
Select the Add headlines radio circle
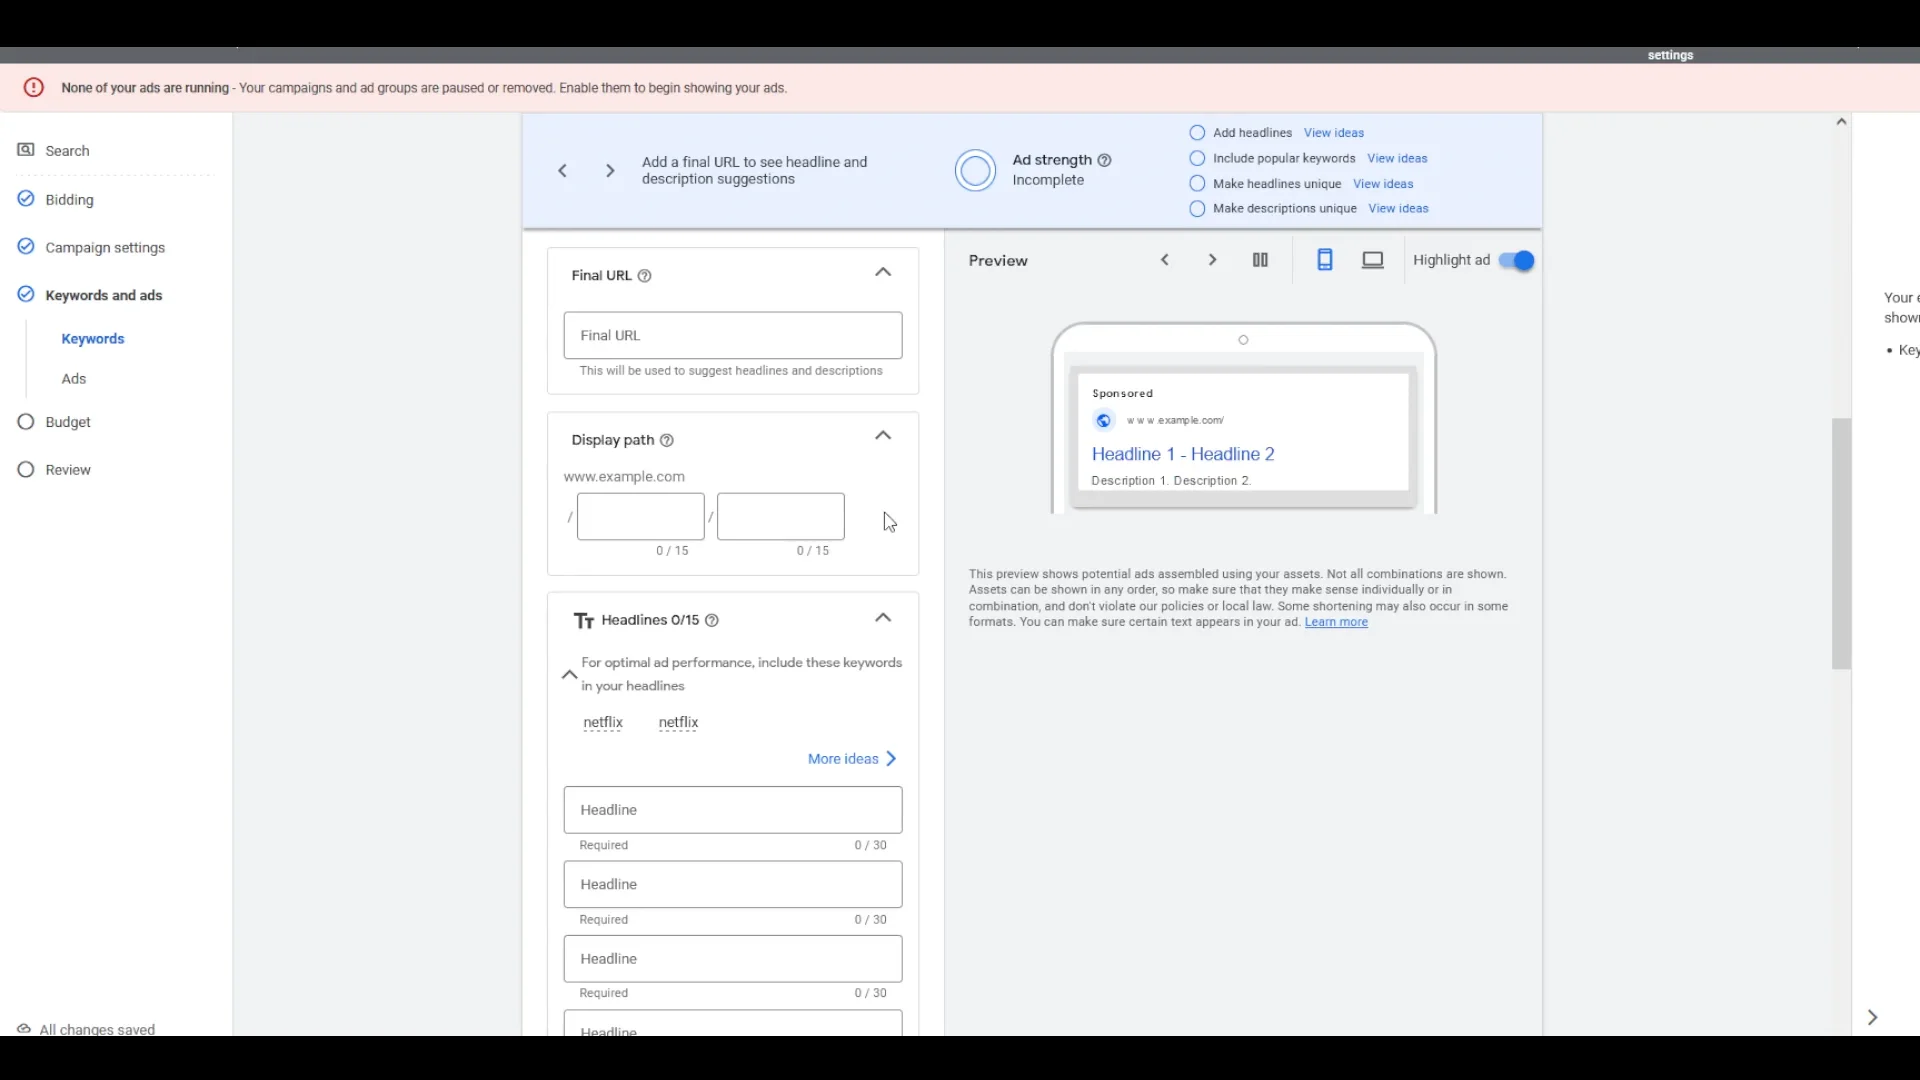(x=1197, y=133)
